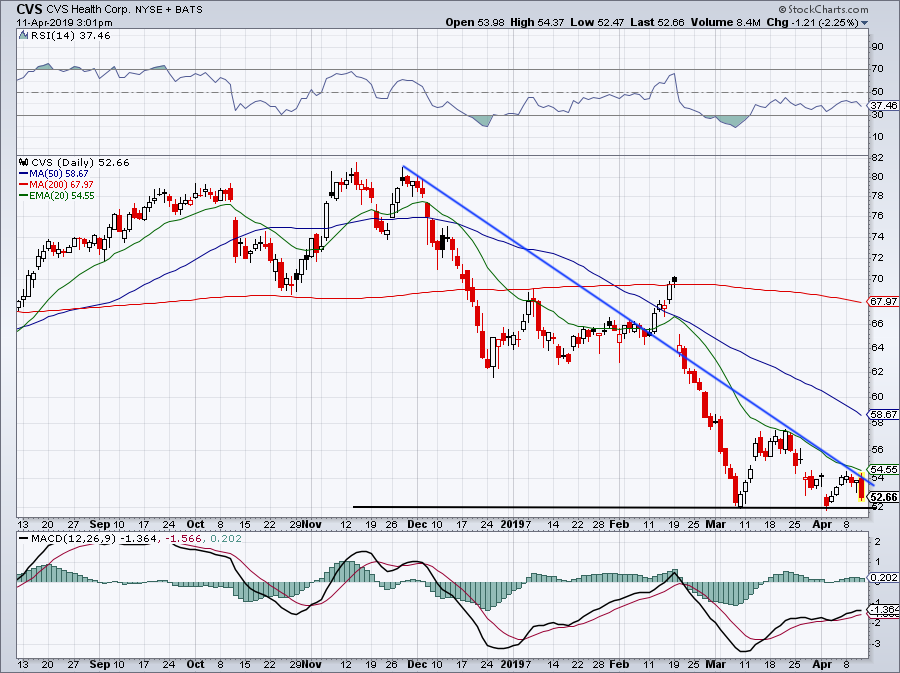Click the 82 label on the price axis
This screenshot has width=900, height=673.
click(x=877, y=158)
